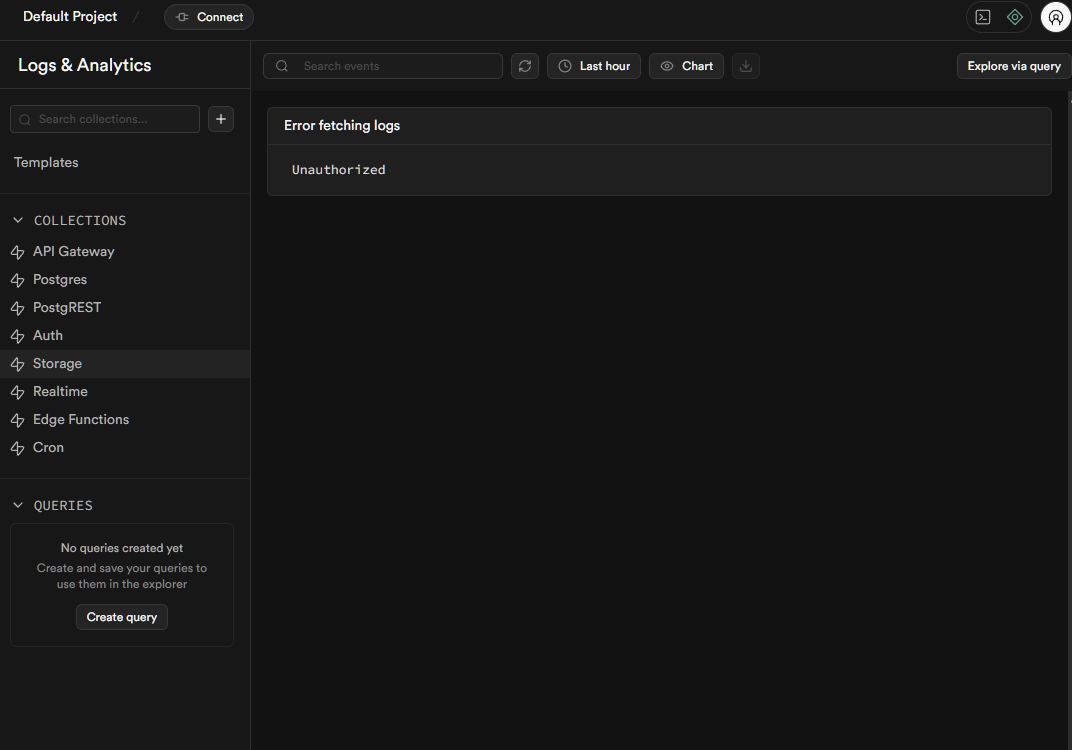Open the Realtime logs collection
This screenshot has height=750, width=1072.
click(125, 392)
